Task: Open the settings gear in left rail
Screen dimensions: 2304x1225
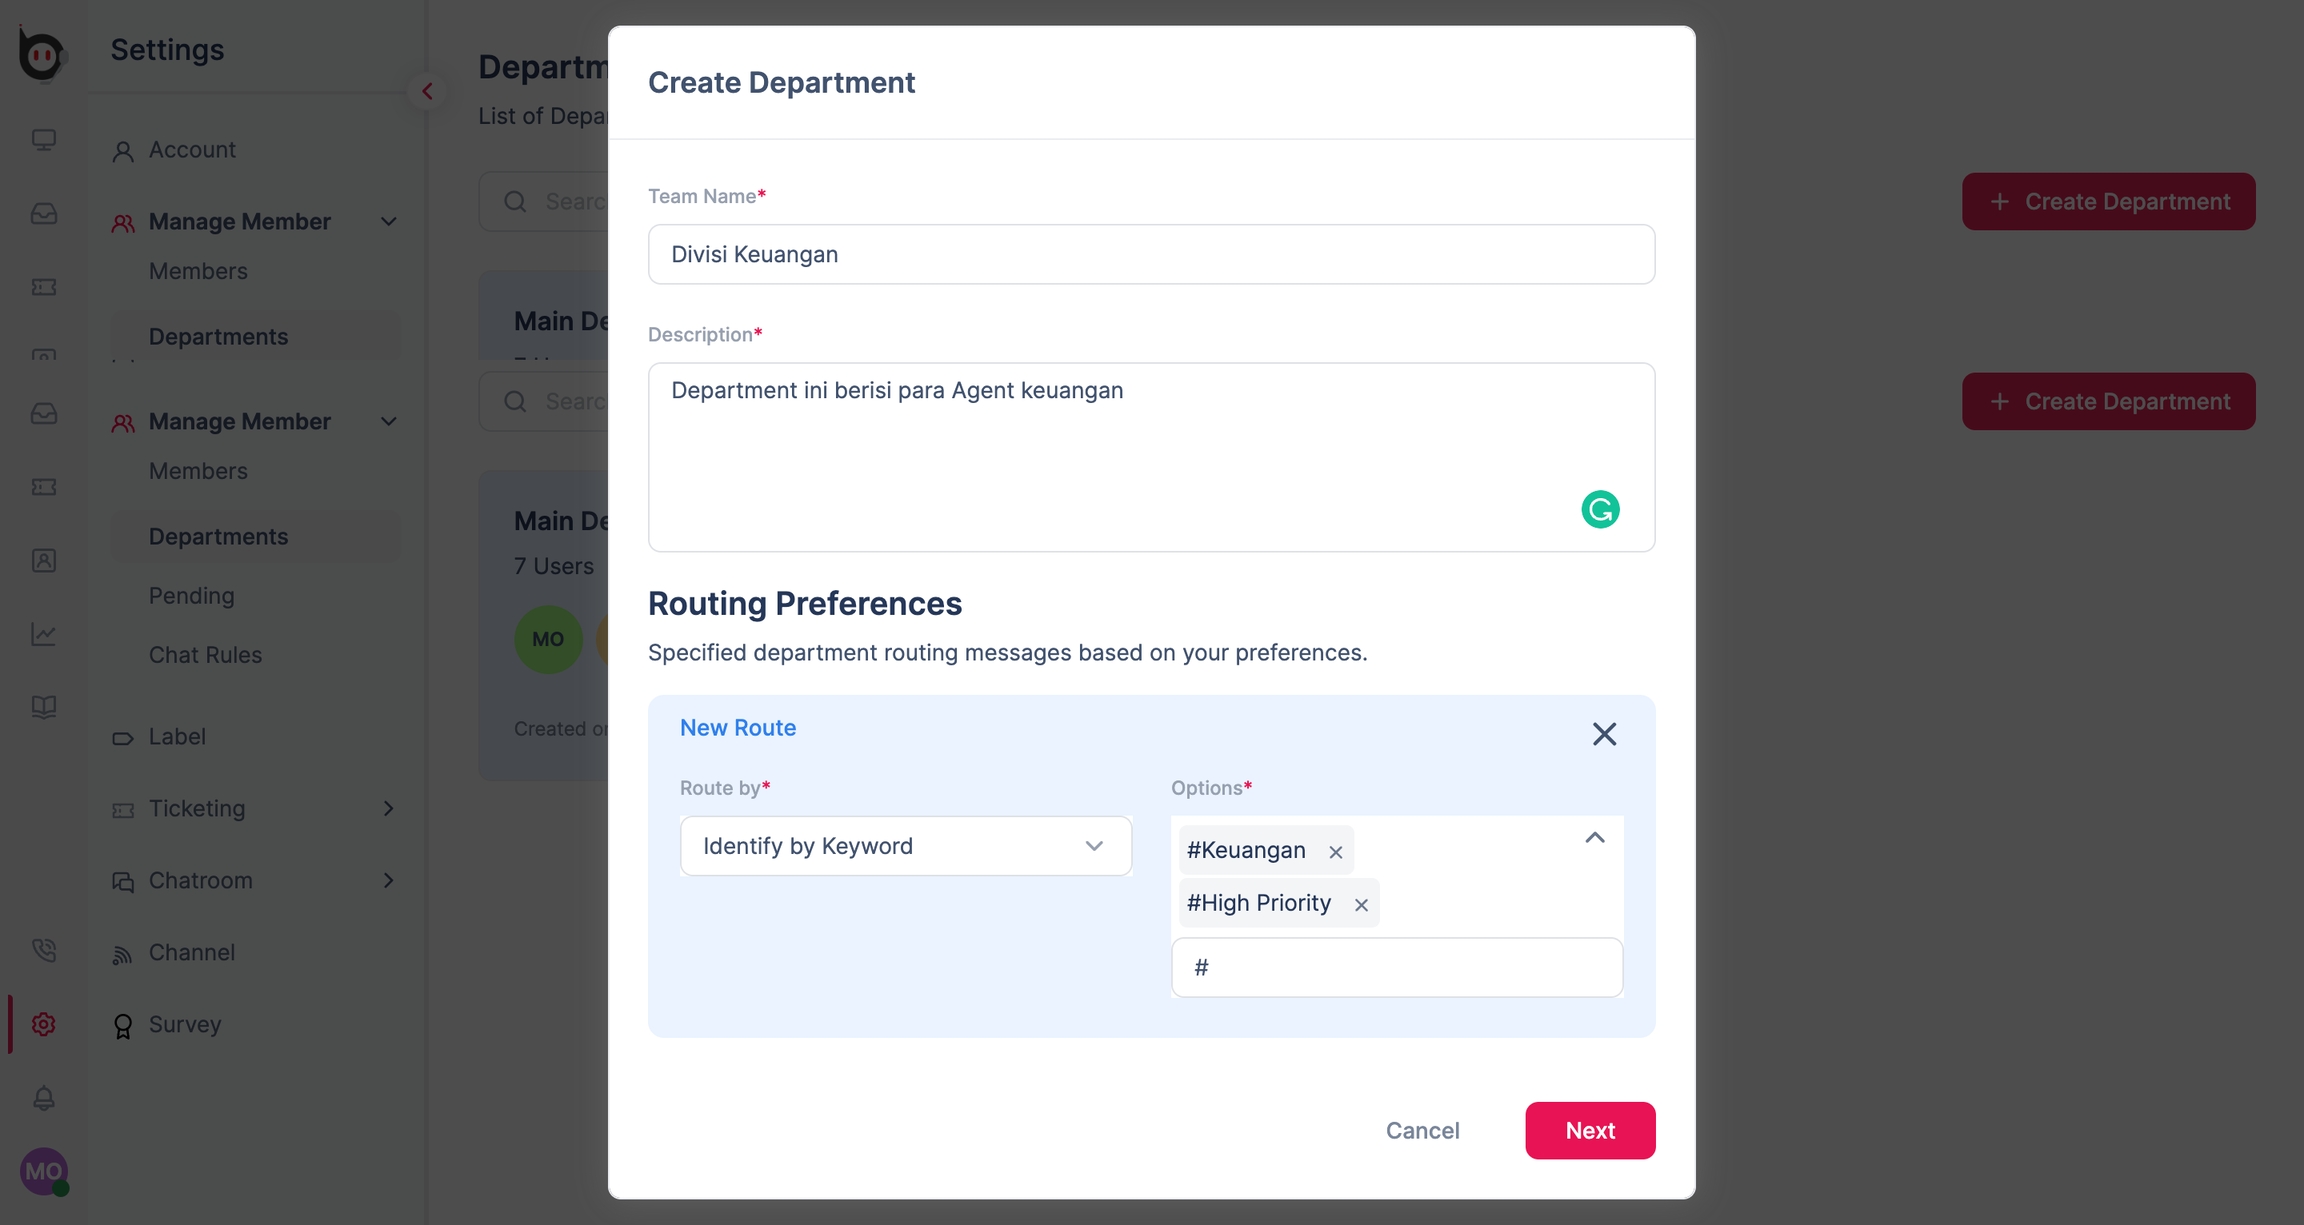Action: coord(43,1024)
